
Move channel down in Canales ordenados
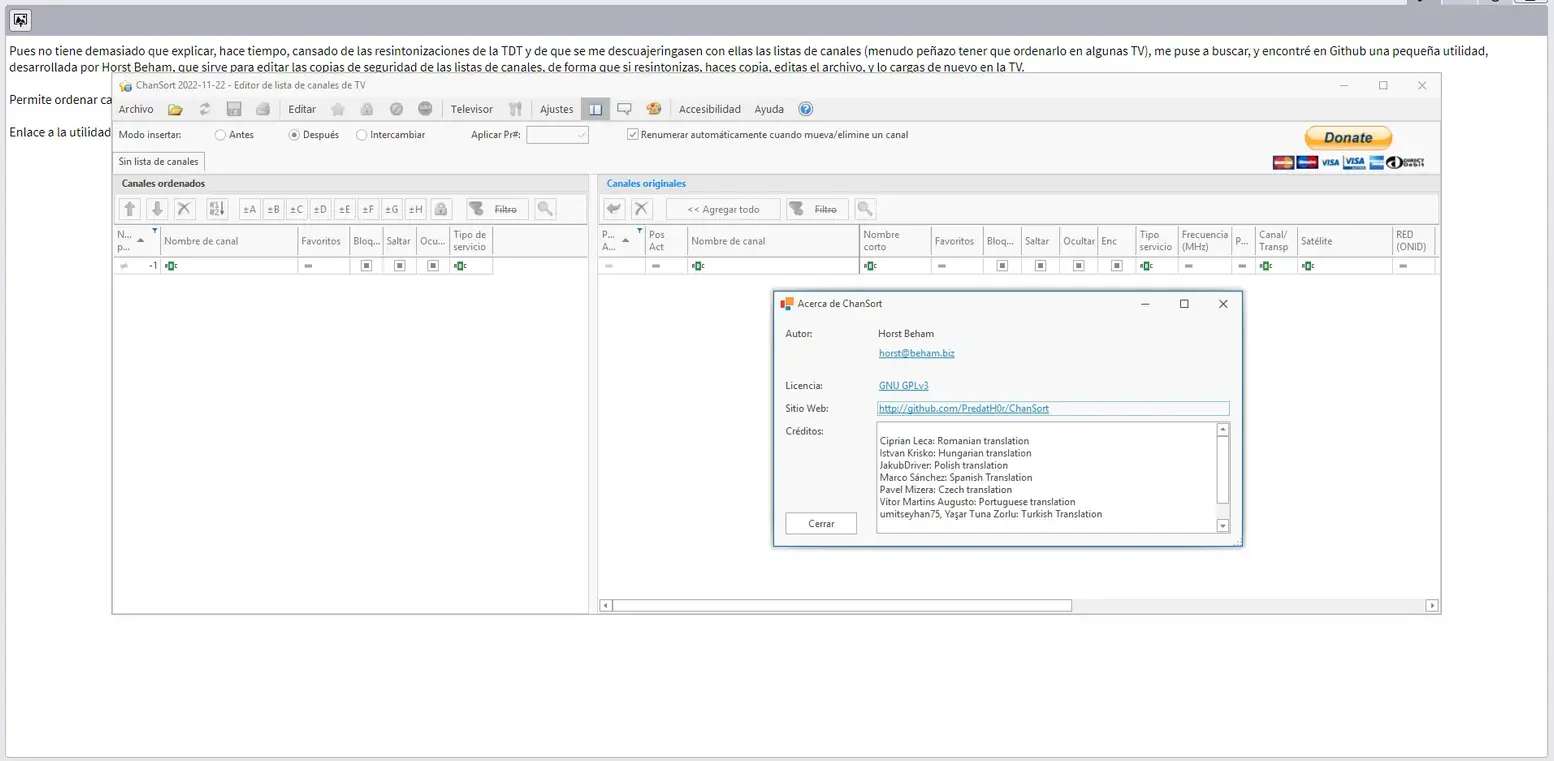click(x=157, y=209)
